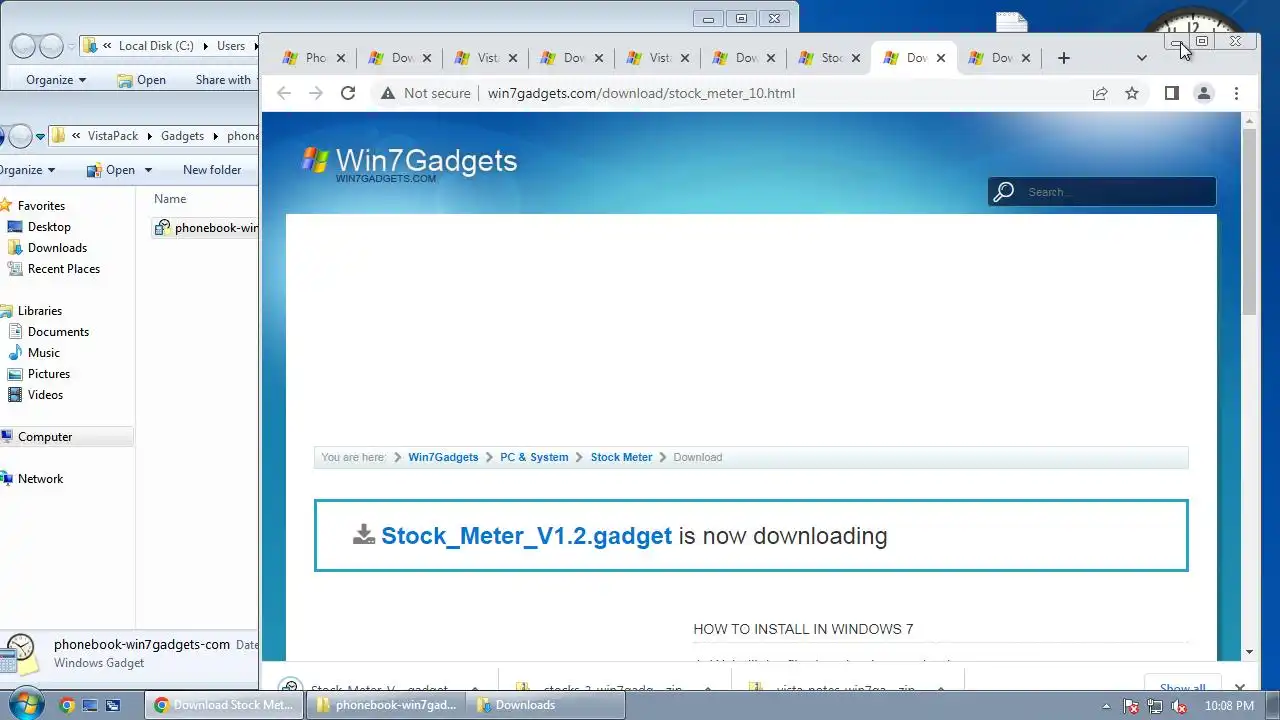Click Gadgets in Explorer breadcrumb
The image size is (1280, 720).
(x=182, y=136)
